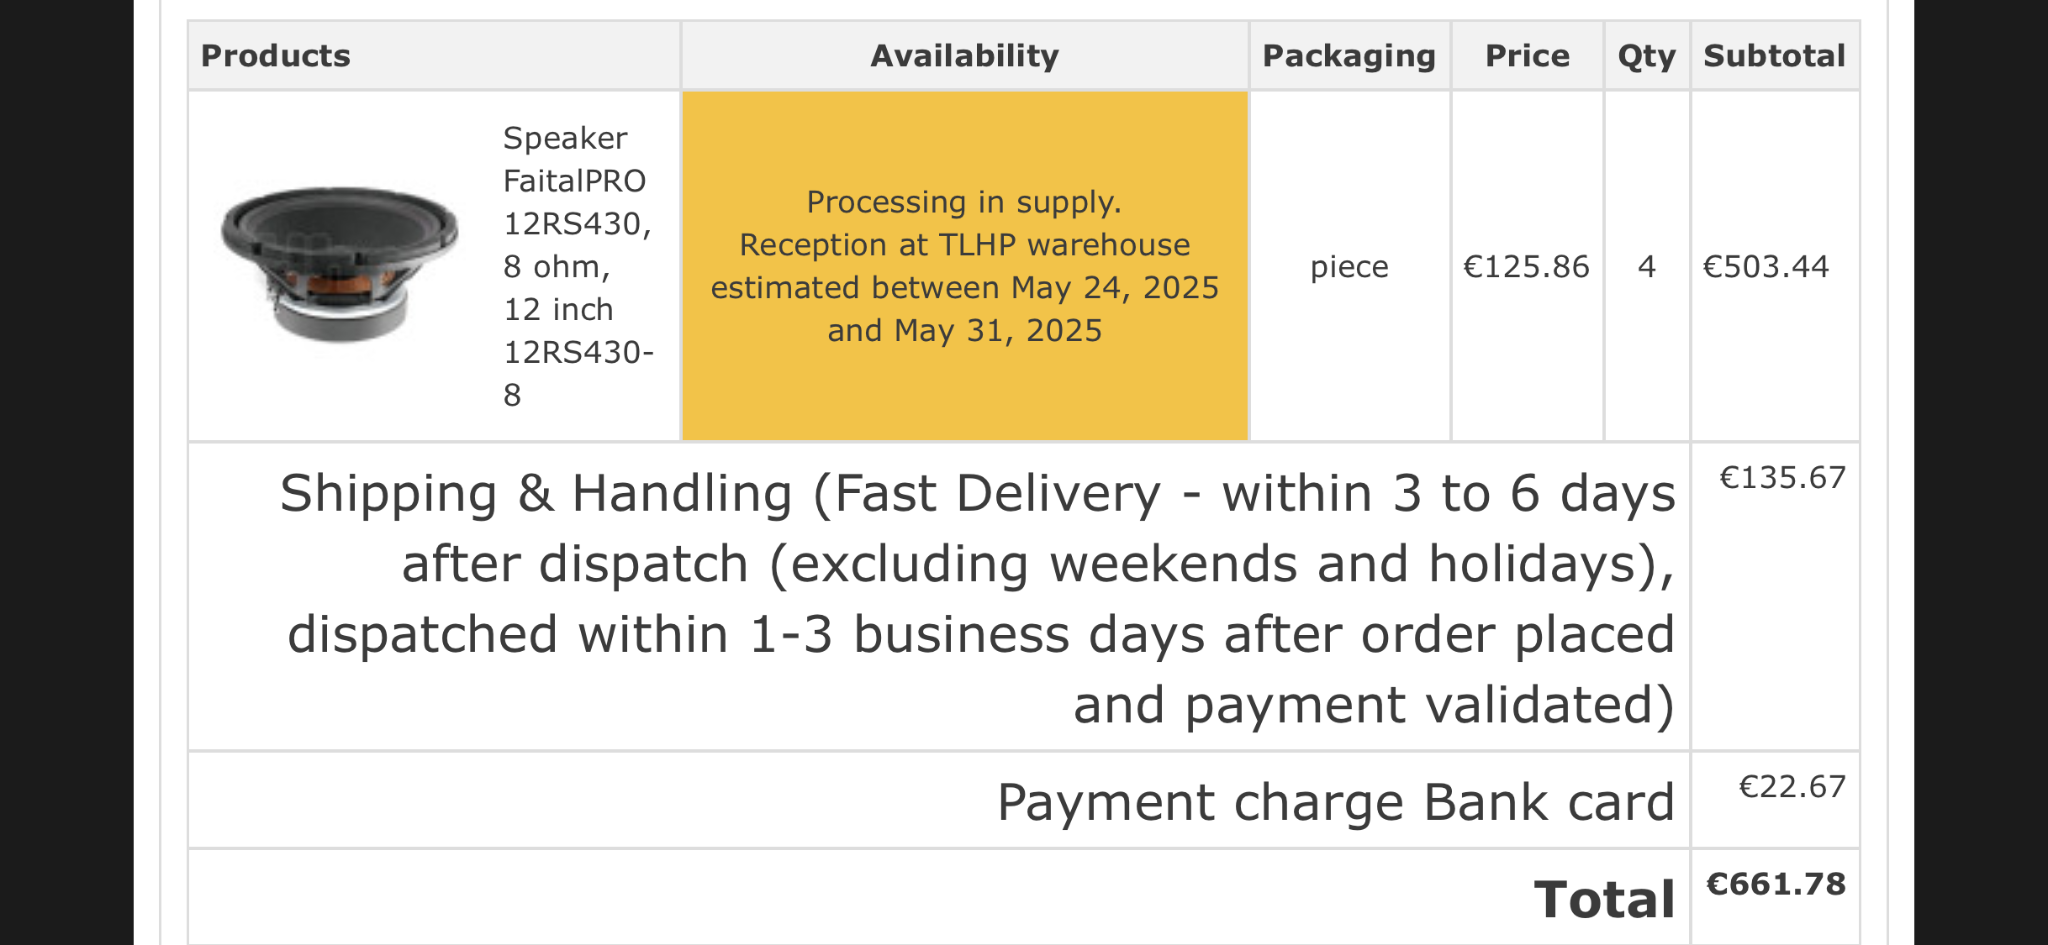Click the quantity value 4
The image size is (2048, 945).
click(x=1646, y=267)
